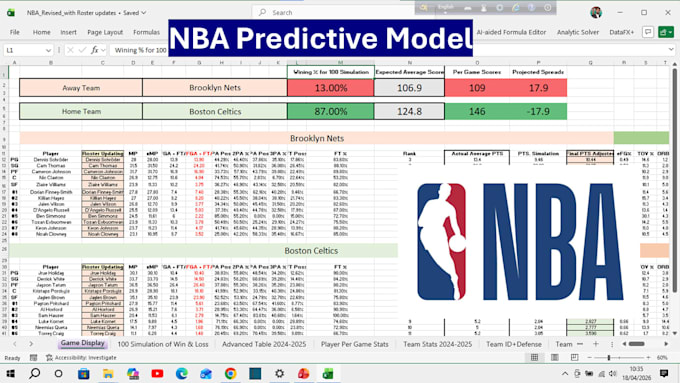Select the Game Display sheet tab
Viewport: 680px width, 383px height.
pos(82,343)
